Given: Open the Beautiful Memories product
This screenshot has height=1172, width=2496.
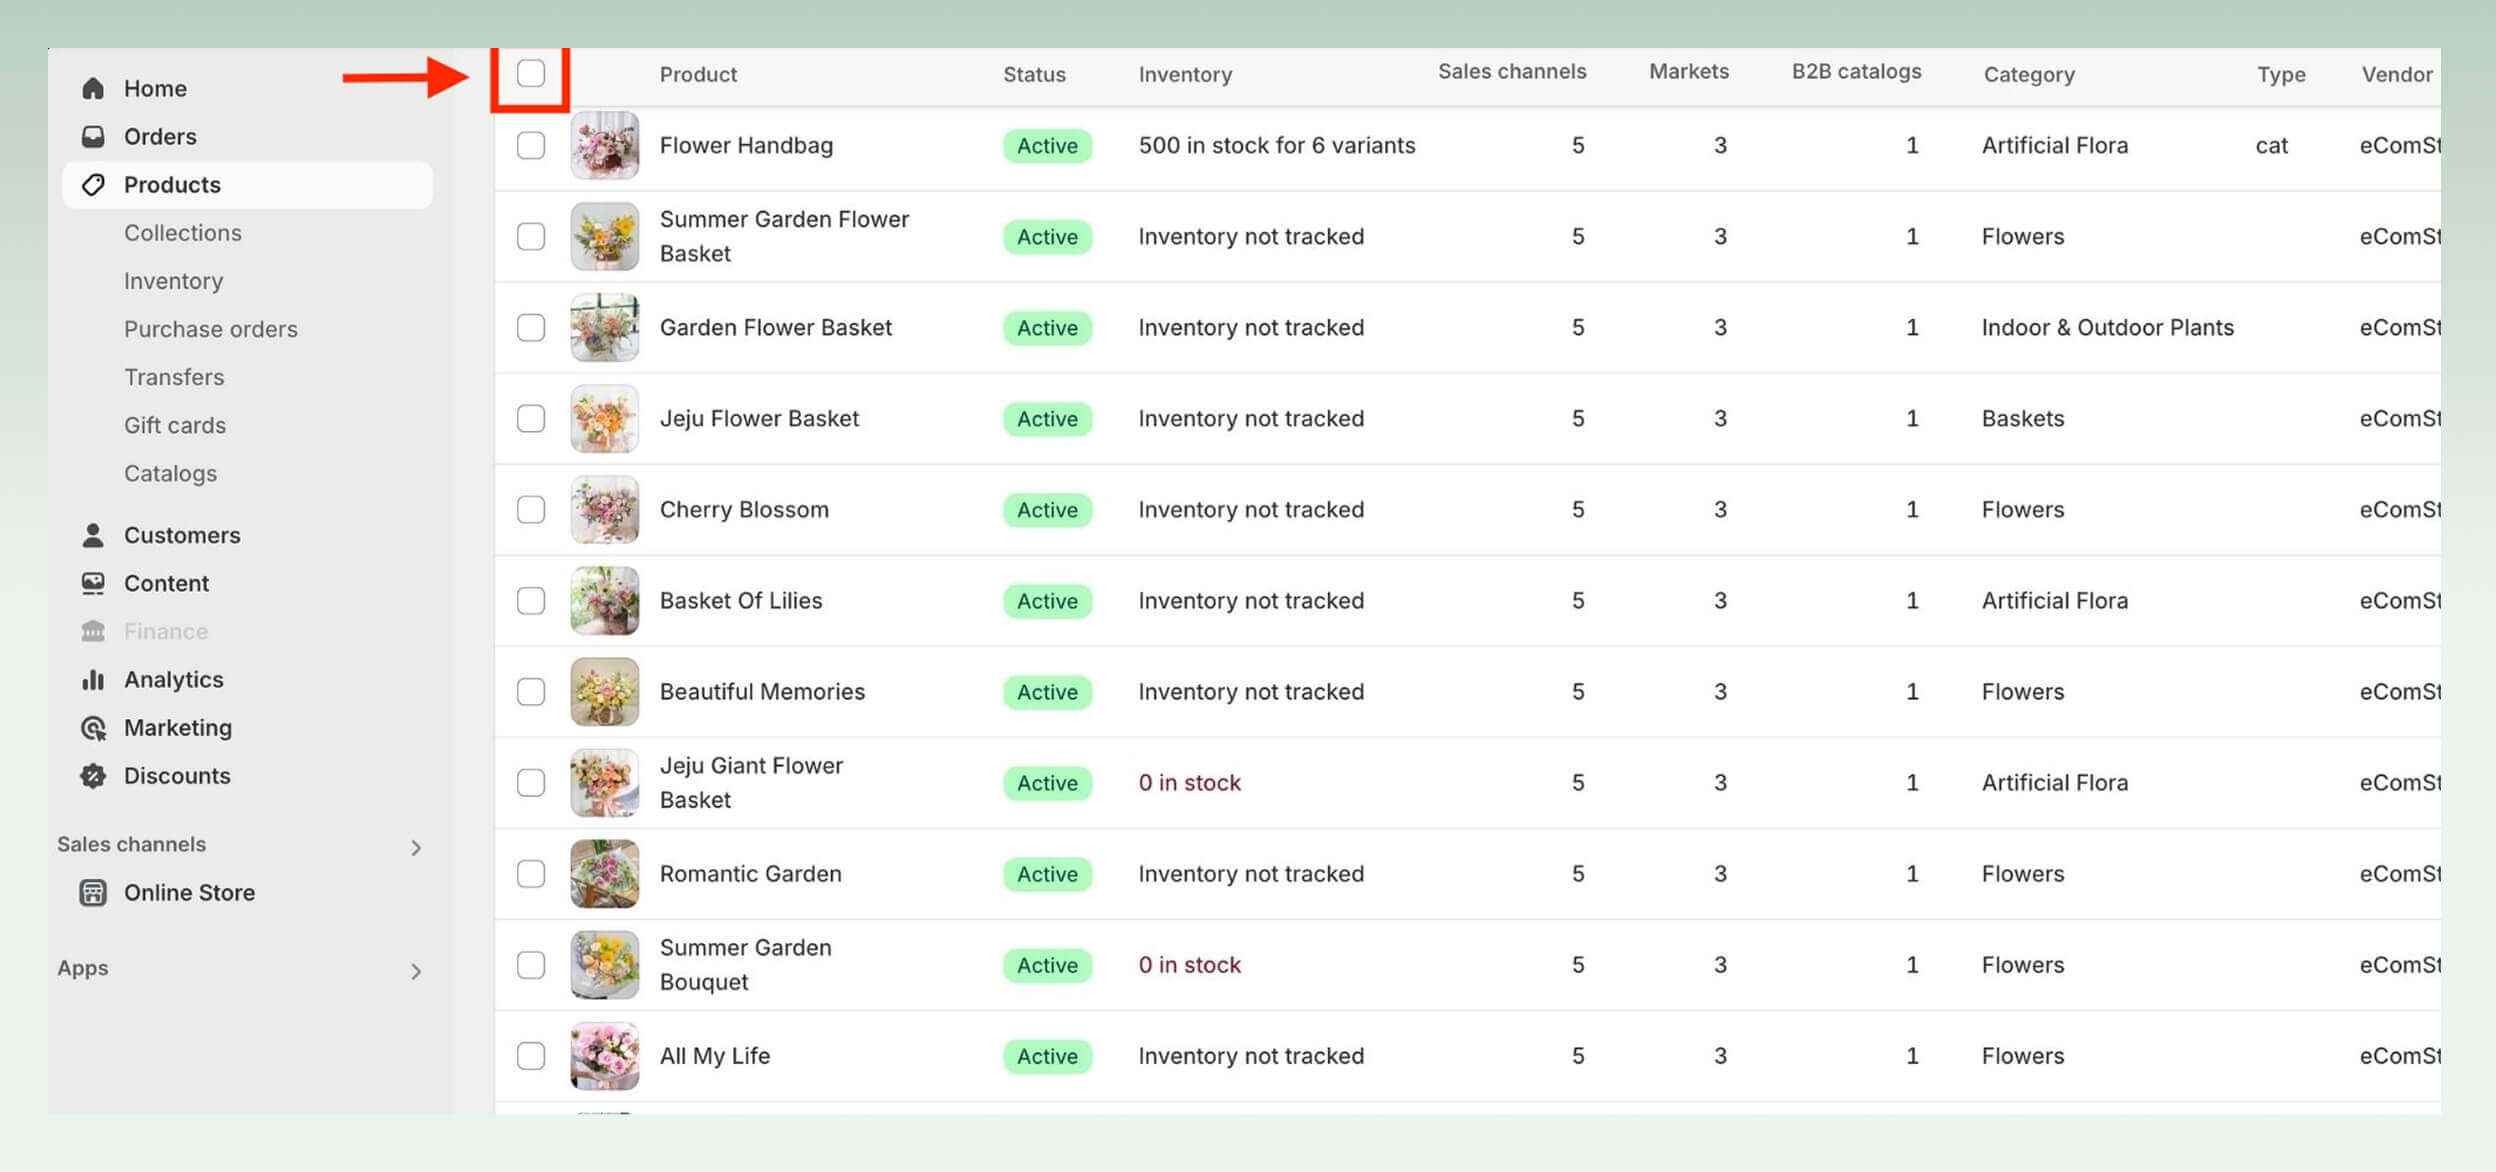Looking at the screenshot, I should [x=762, y=691].
